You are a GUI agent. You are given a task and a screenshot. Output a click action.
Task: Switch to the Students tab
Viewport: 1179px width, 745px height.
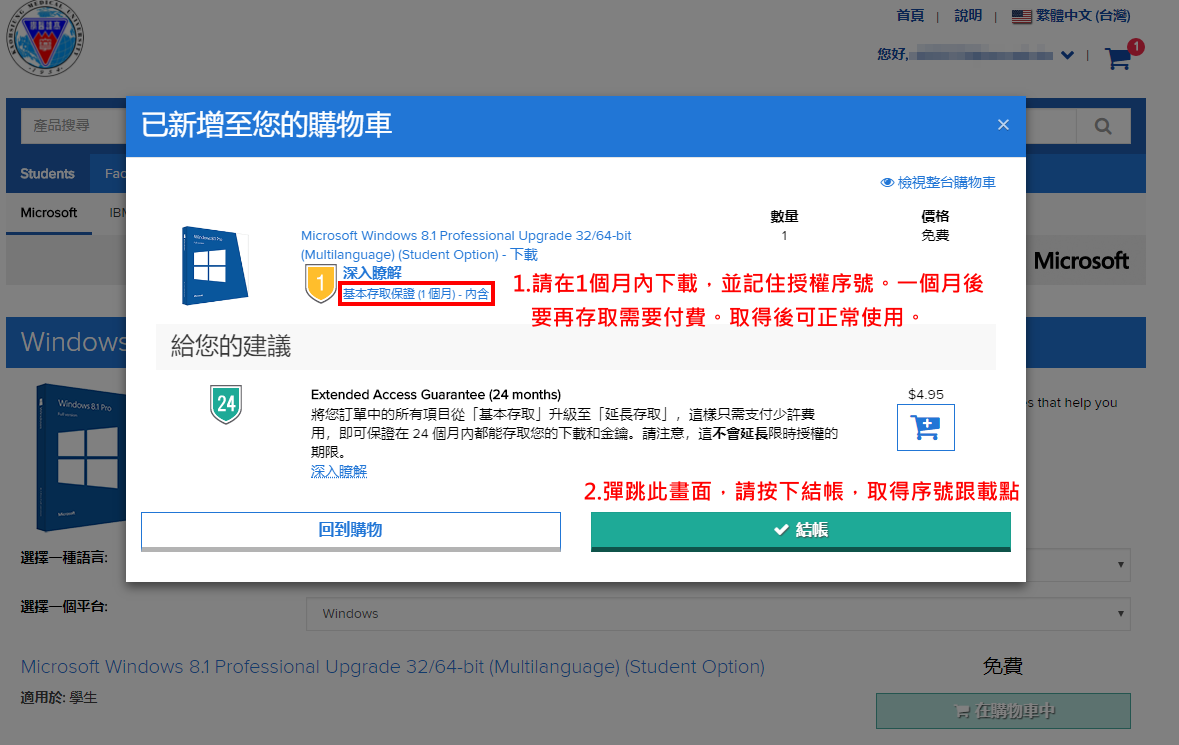pos(47,174)
